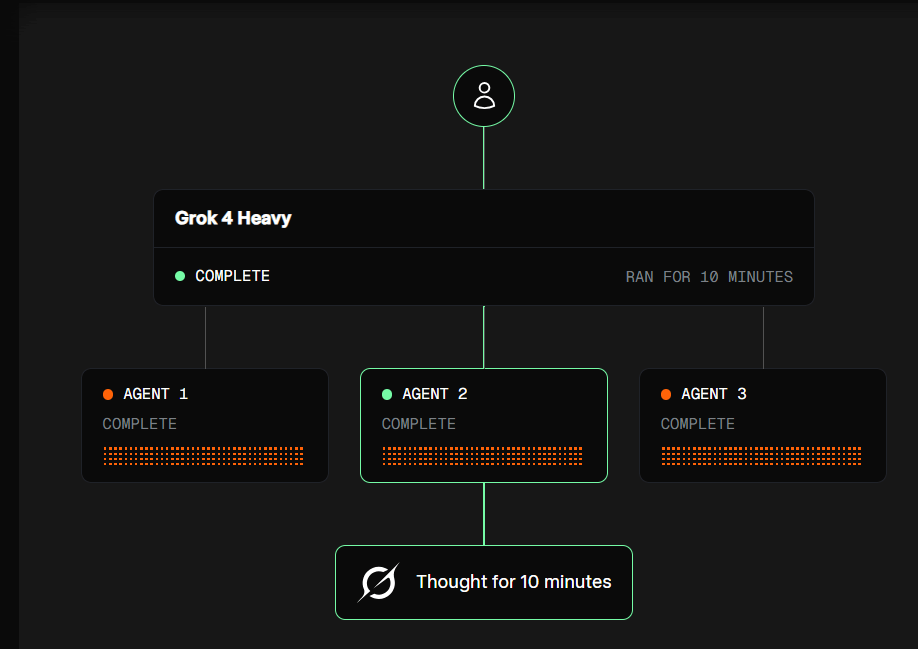Click the green status dot of Agent 2
Screen dimensions: 918x649
click(386, 394)
